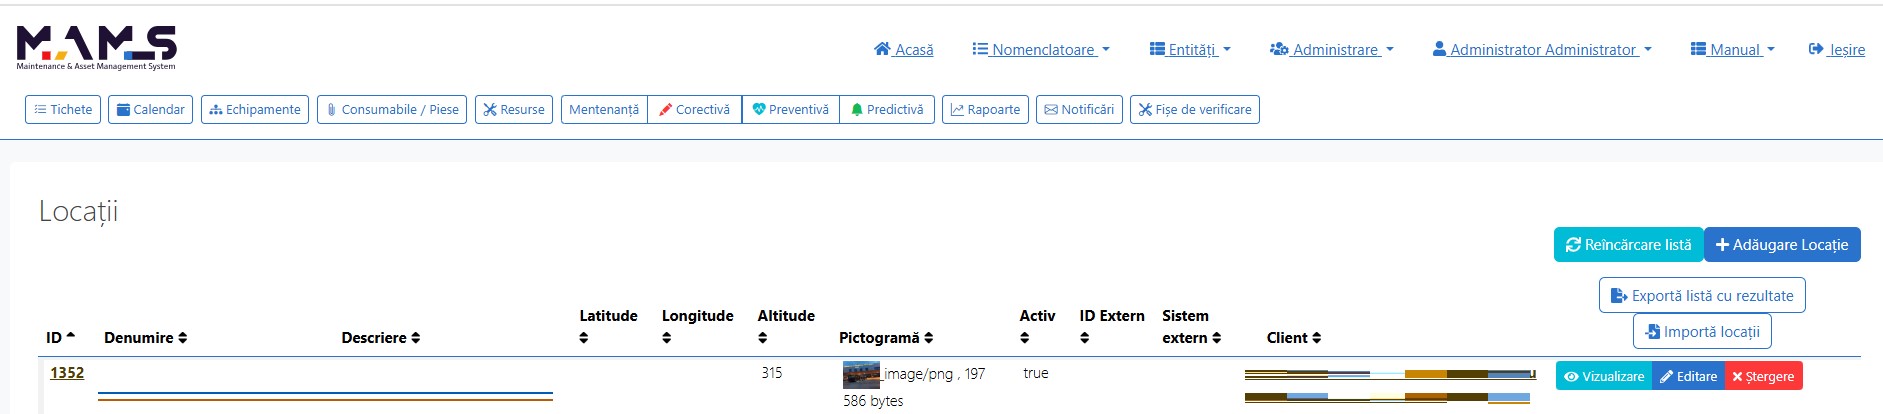Click Adăugare Locație button
The image size is (1883, 414).
(x=1782, y=244)
